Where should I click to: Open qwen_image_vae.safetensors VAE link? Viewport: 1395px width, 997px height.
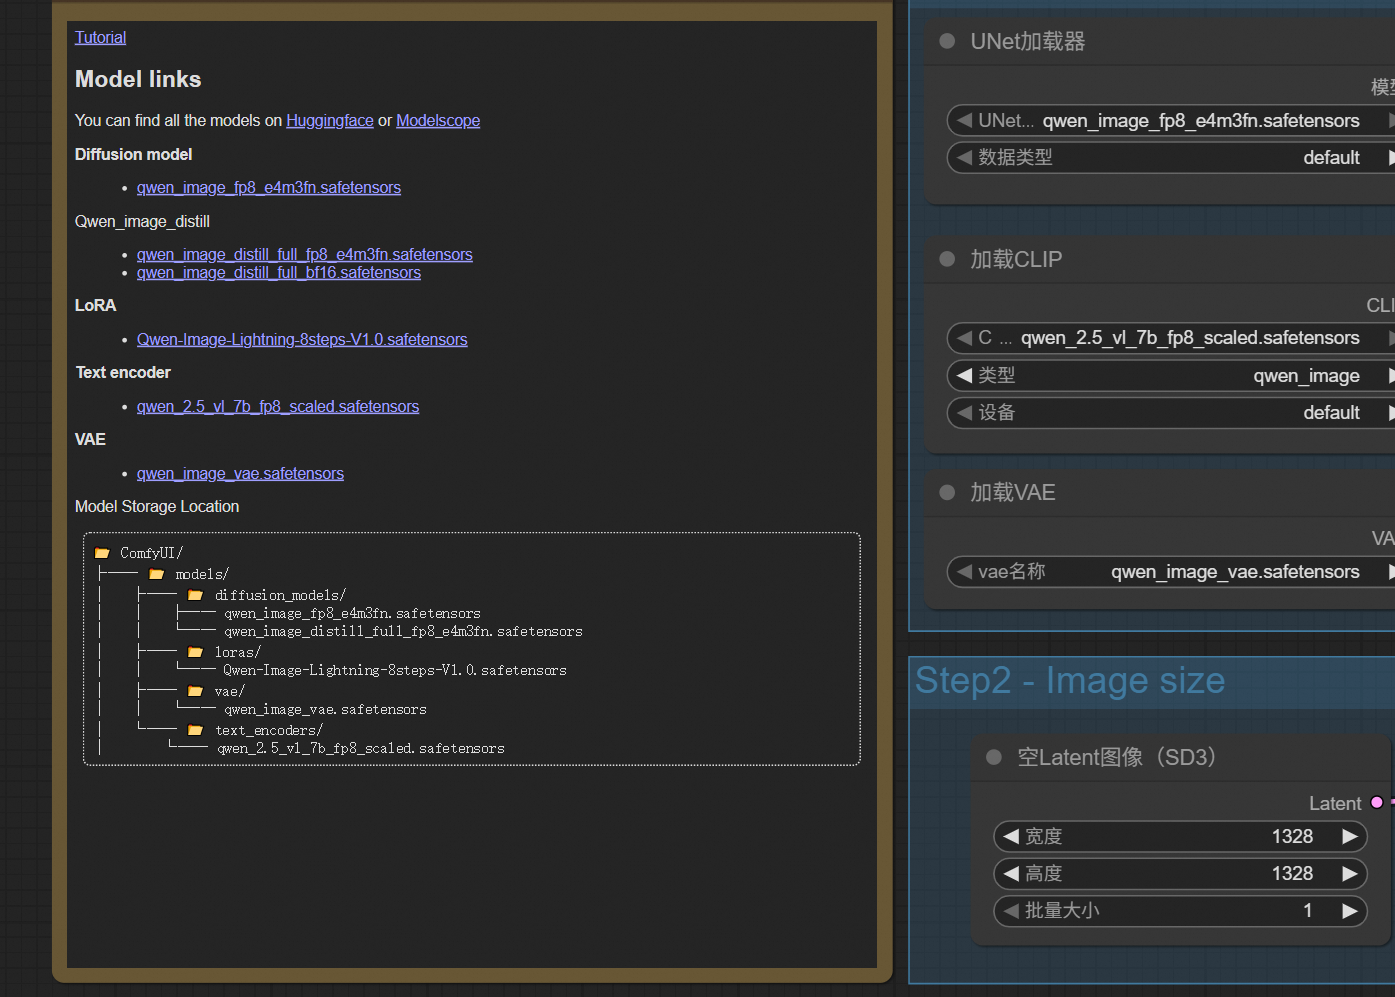coord(240,473)
